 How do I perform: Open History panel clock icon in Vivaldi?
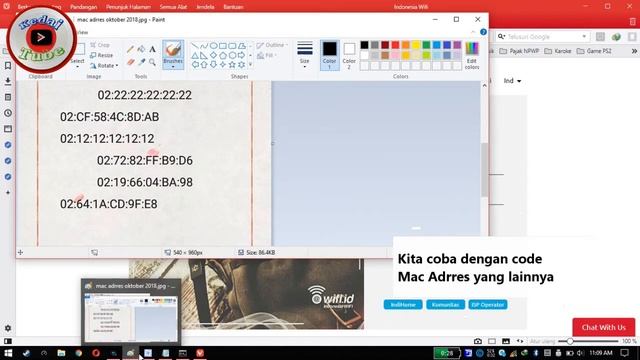[x=8, y=113]
